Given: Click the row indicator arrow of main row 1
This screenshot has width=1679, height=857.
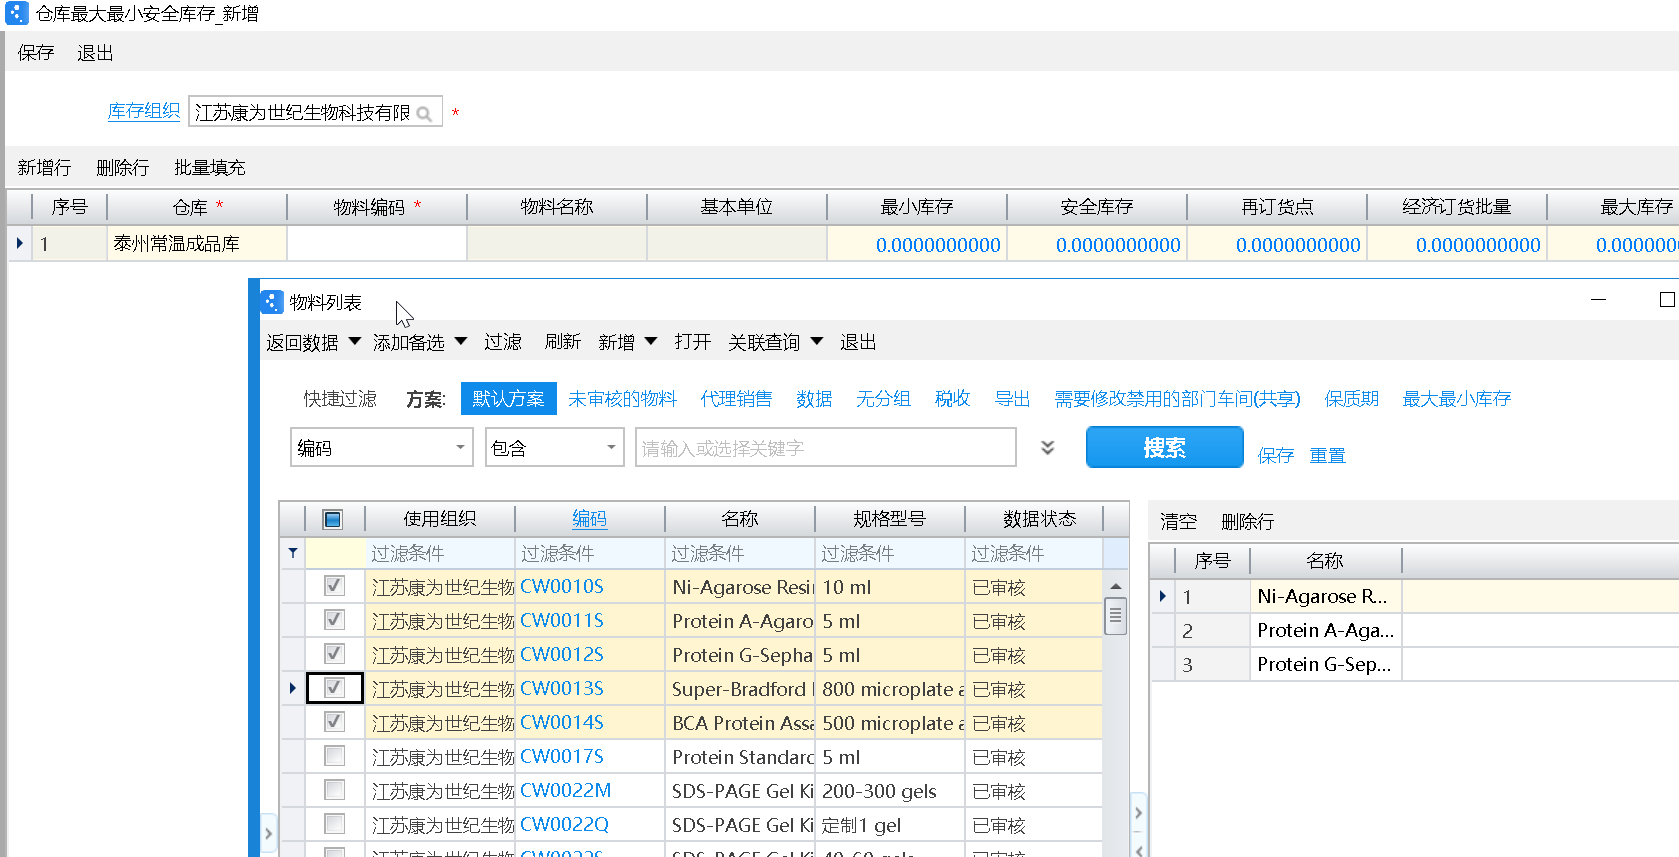Looking at the screenshot, I should (19, 243).
